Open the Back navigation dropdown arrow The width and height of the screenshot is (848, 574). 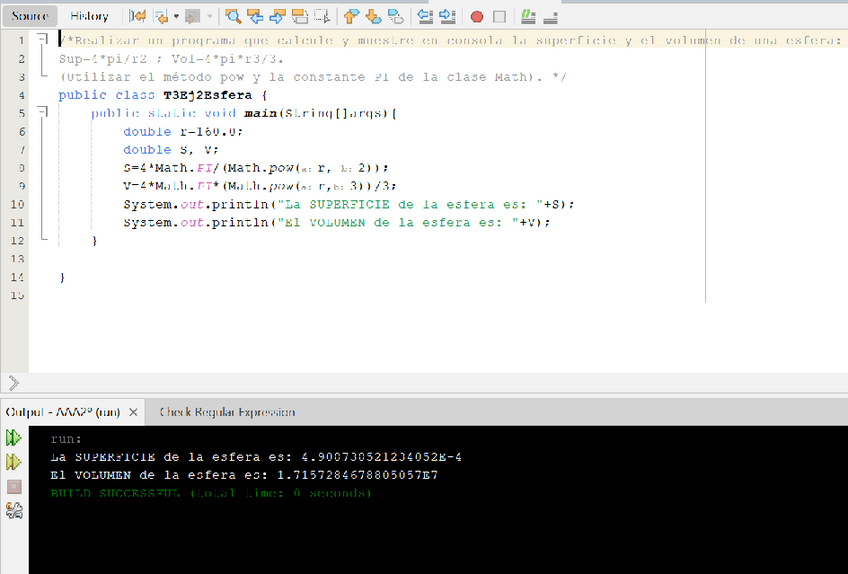(x=177, y=17)
